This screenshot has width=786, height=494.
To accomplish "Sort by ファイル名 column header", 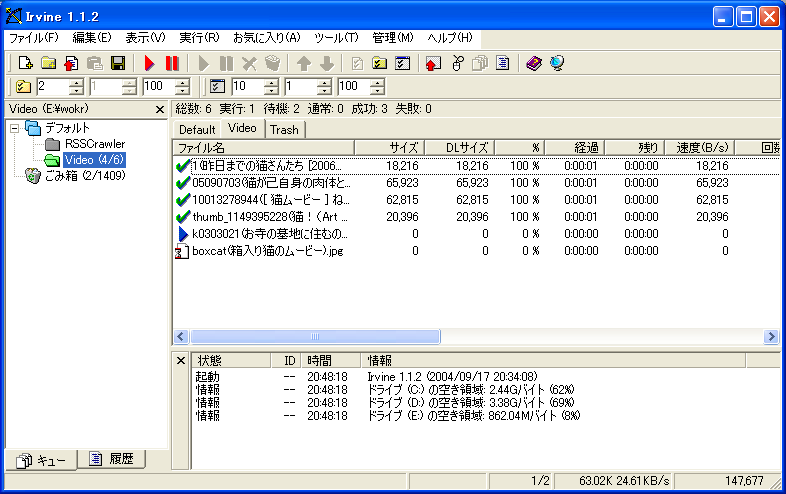I will coord(264,148).
